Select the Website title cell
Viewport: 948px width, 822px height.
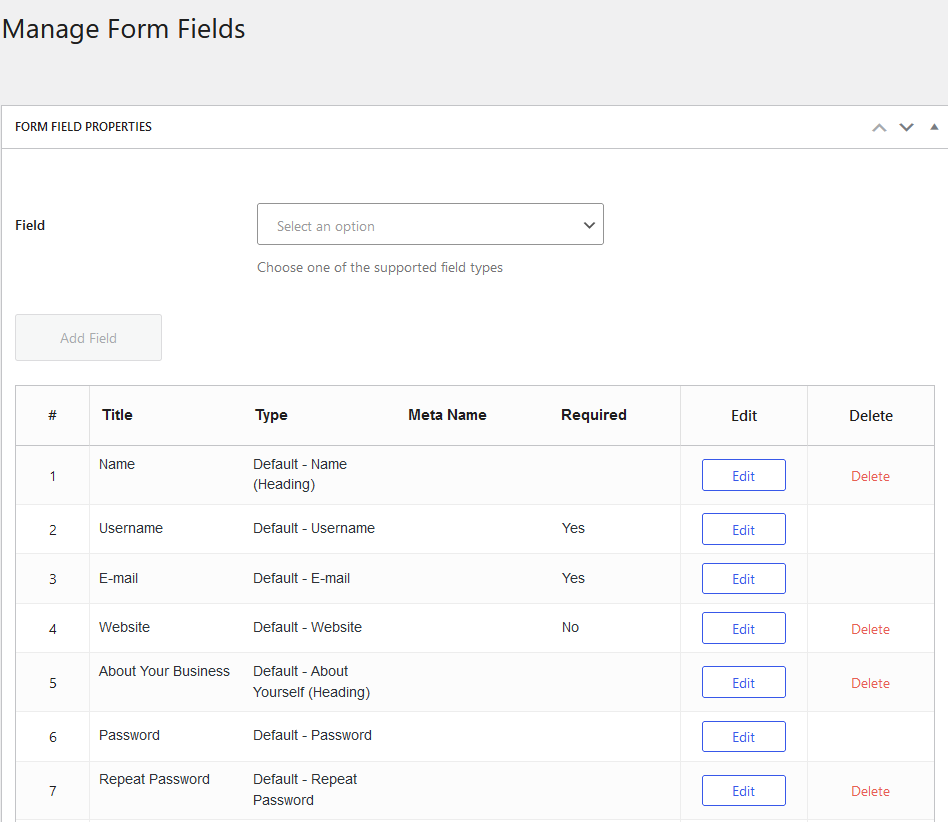[124, 627]
